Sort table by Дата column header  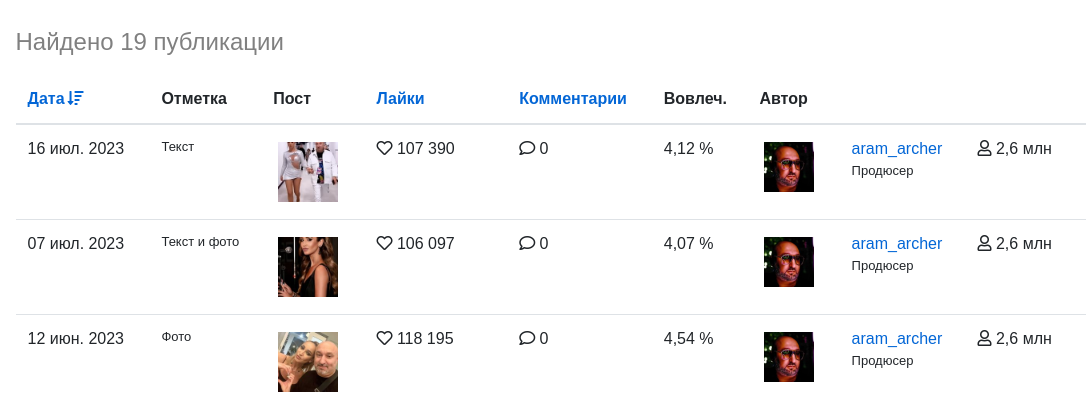pyautogui.click(x=46, y=99)
